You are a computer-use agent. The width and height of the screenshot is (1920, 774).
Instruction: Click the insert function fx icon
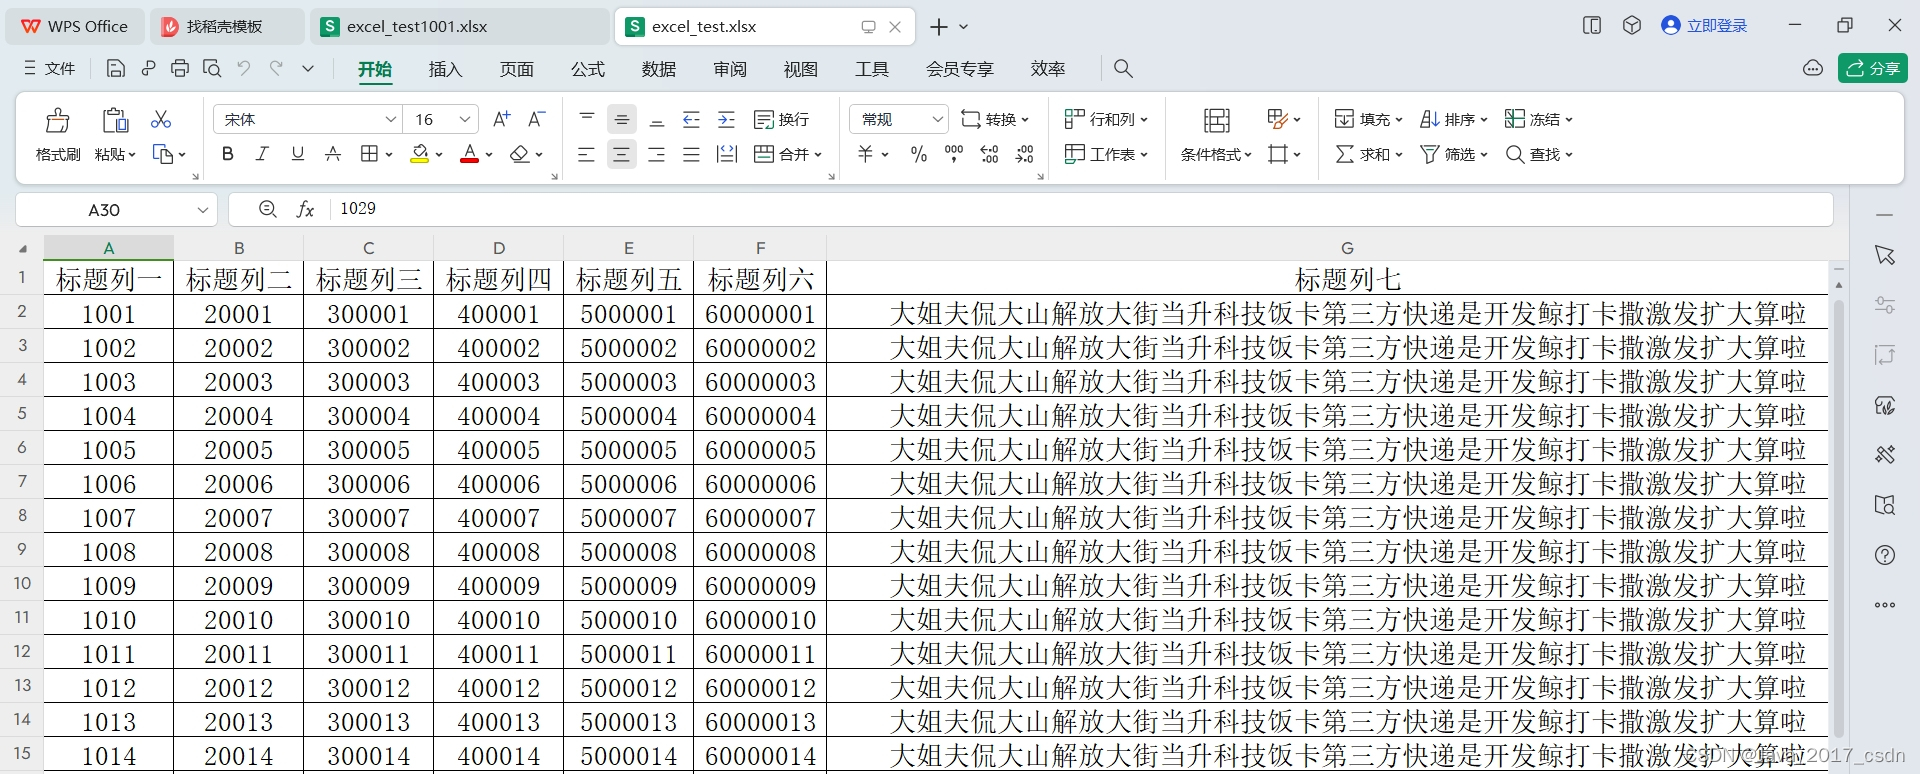click(306, 209)
